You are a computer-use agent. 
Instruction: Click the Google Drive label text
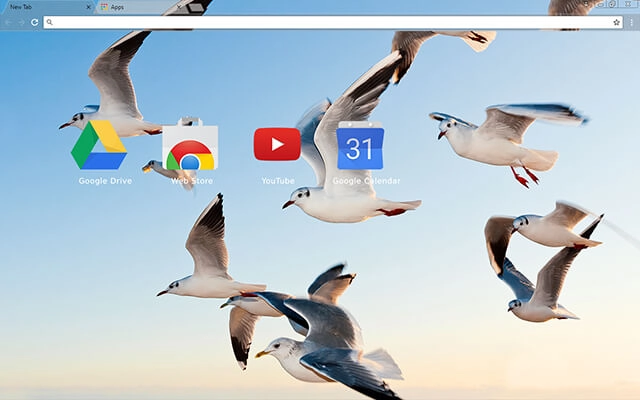tap(105, 181)
